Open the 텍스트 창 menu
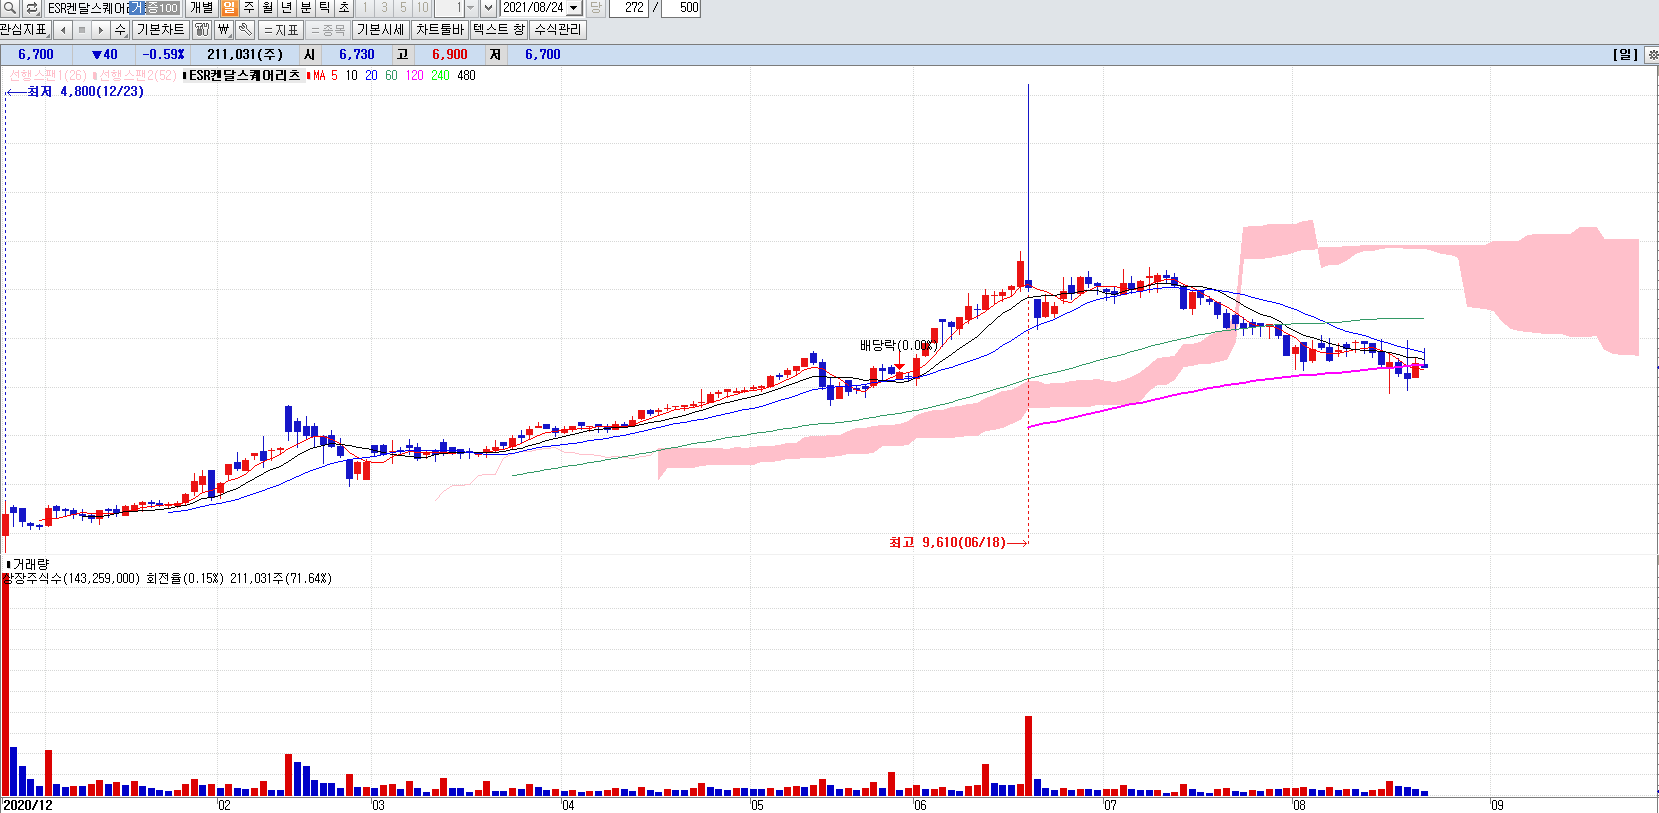This screenshot has height=813, width=1659. click(499, 30)
